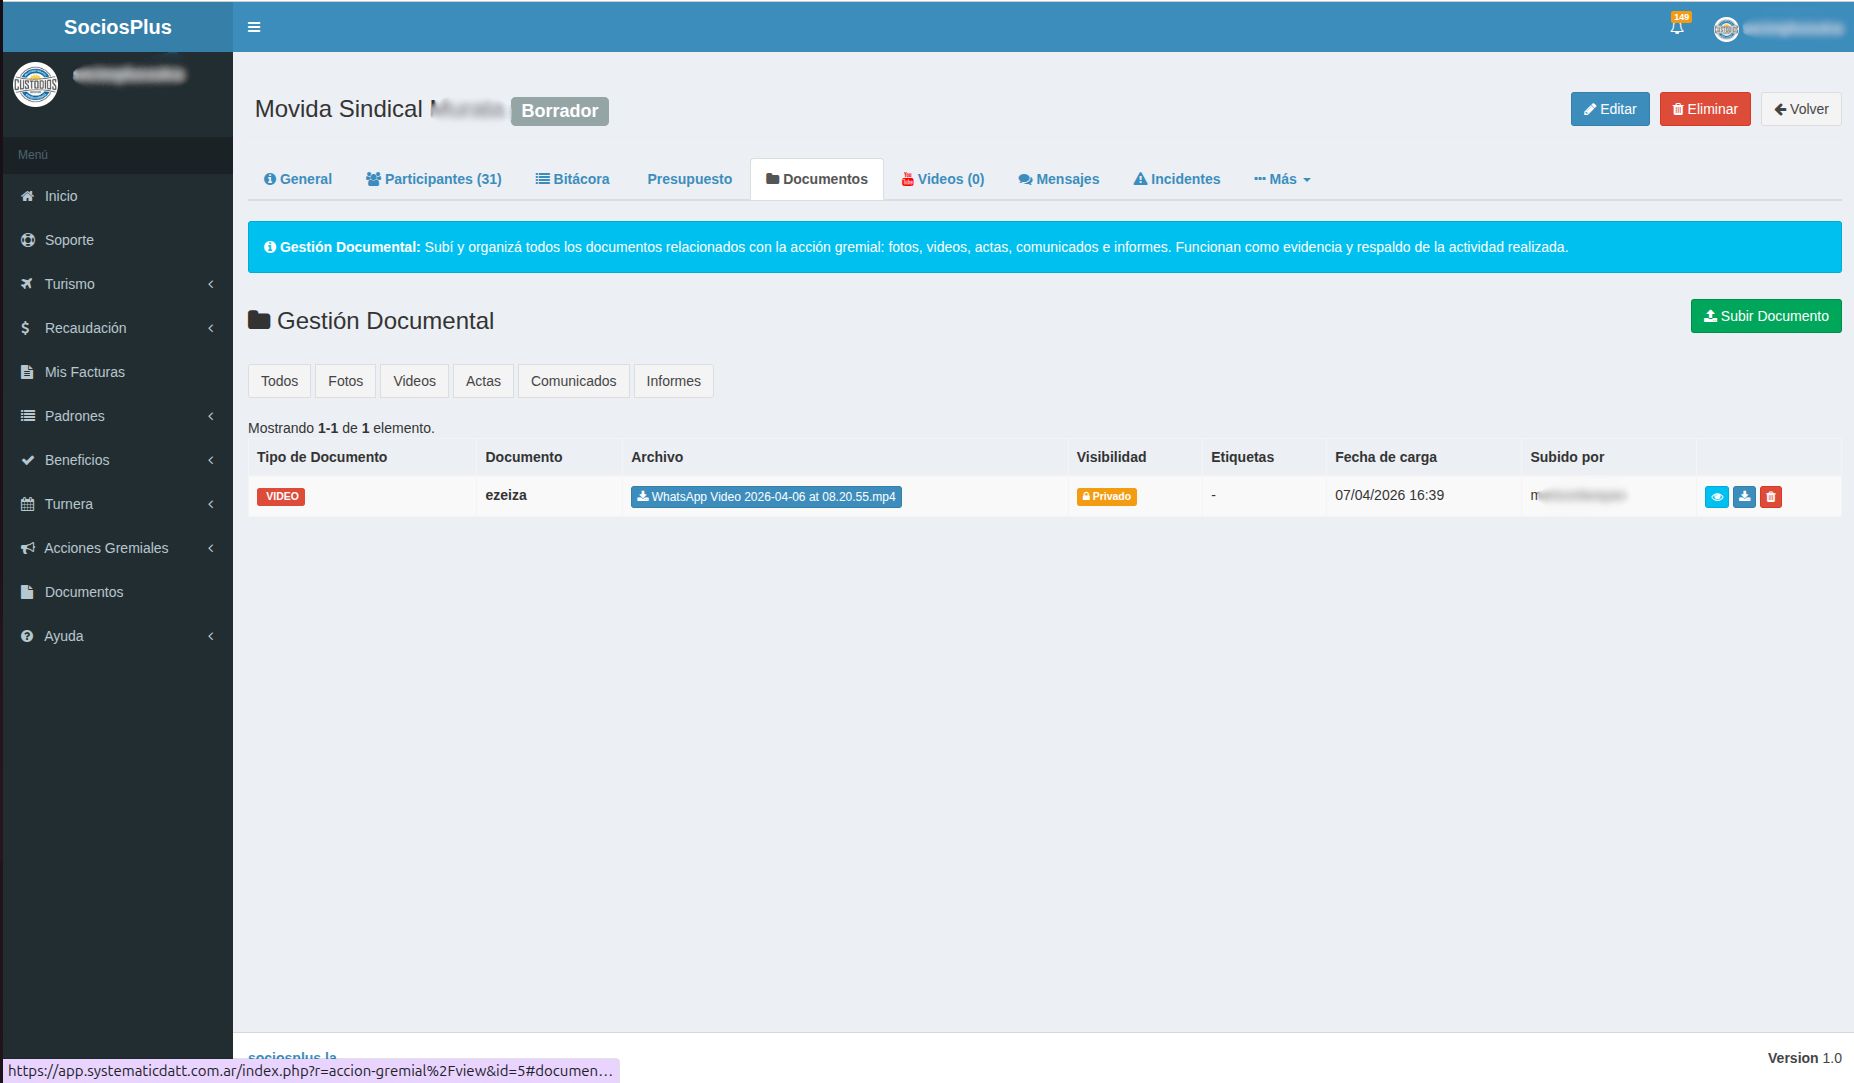This screenshot has width=1854, height=1083.
Task: Switch to the Participantes (31) tab
Action: tap(434, 179)
